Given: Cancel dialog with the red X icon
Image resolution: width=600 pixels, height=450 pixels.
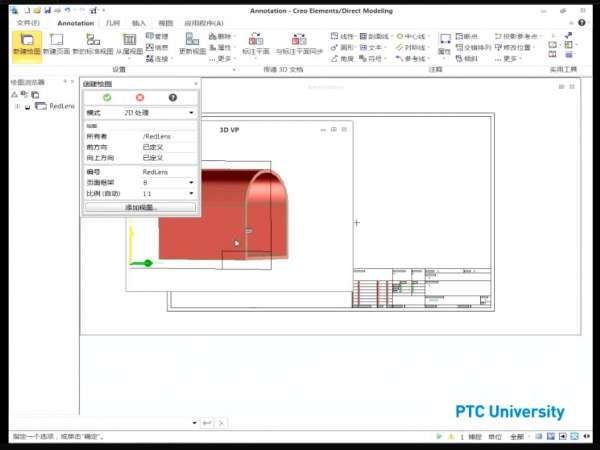Looking at the screenshot, I should click(x=140, y=97).
